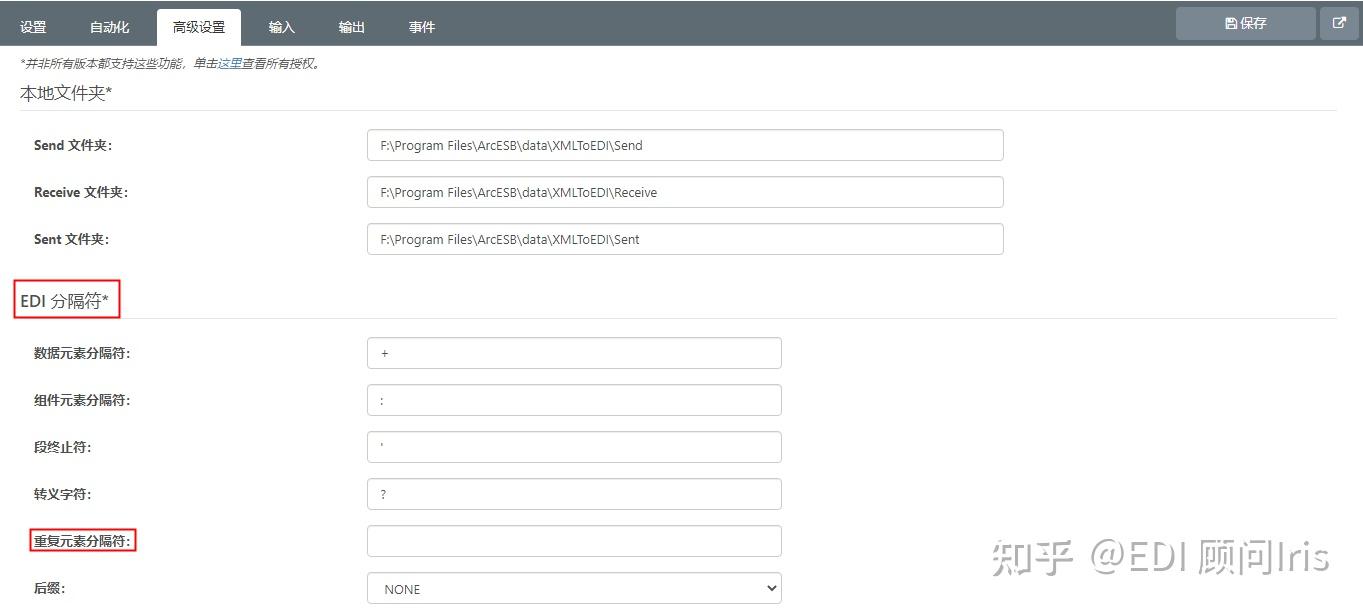Screen dimensions: 1363x613
Task: Click the Send 文件夹 path field
Action: 685,145
